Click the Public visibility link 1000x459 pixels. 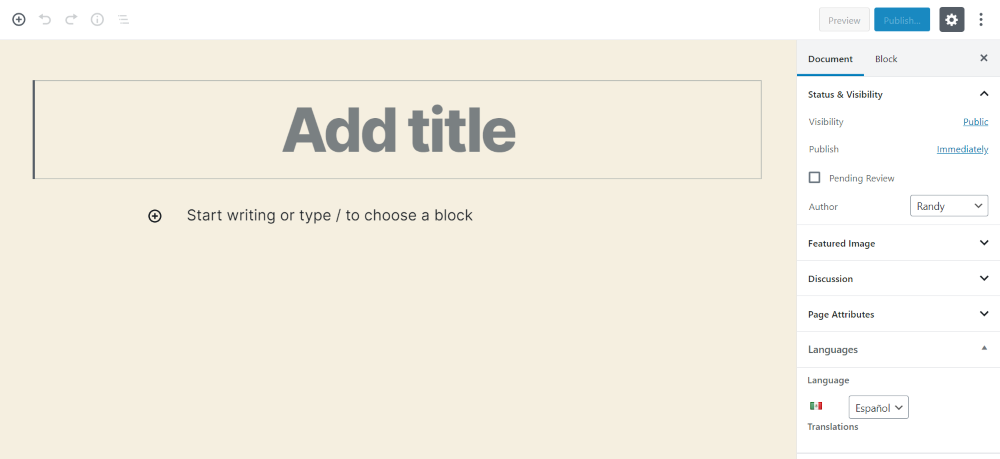point(975,122)
